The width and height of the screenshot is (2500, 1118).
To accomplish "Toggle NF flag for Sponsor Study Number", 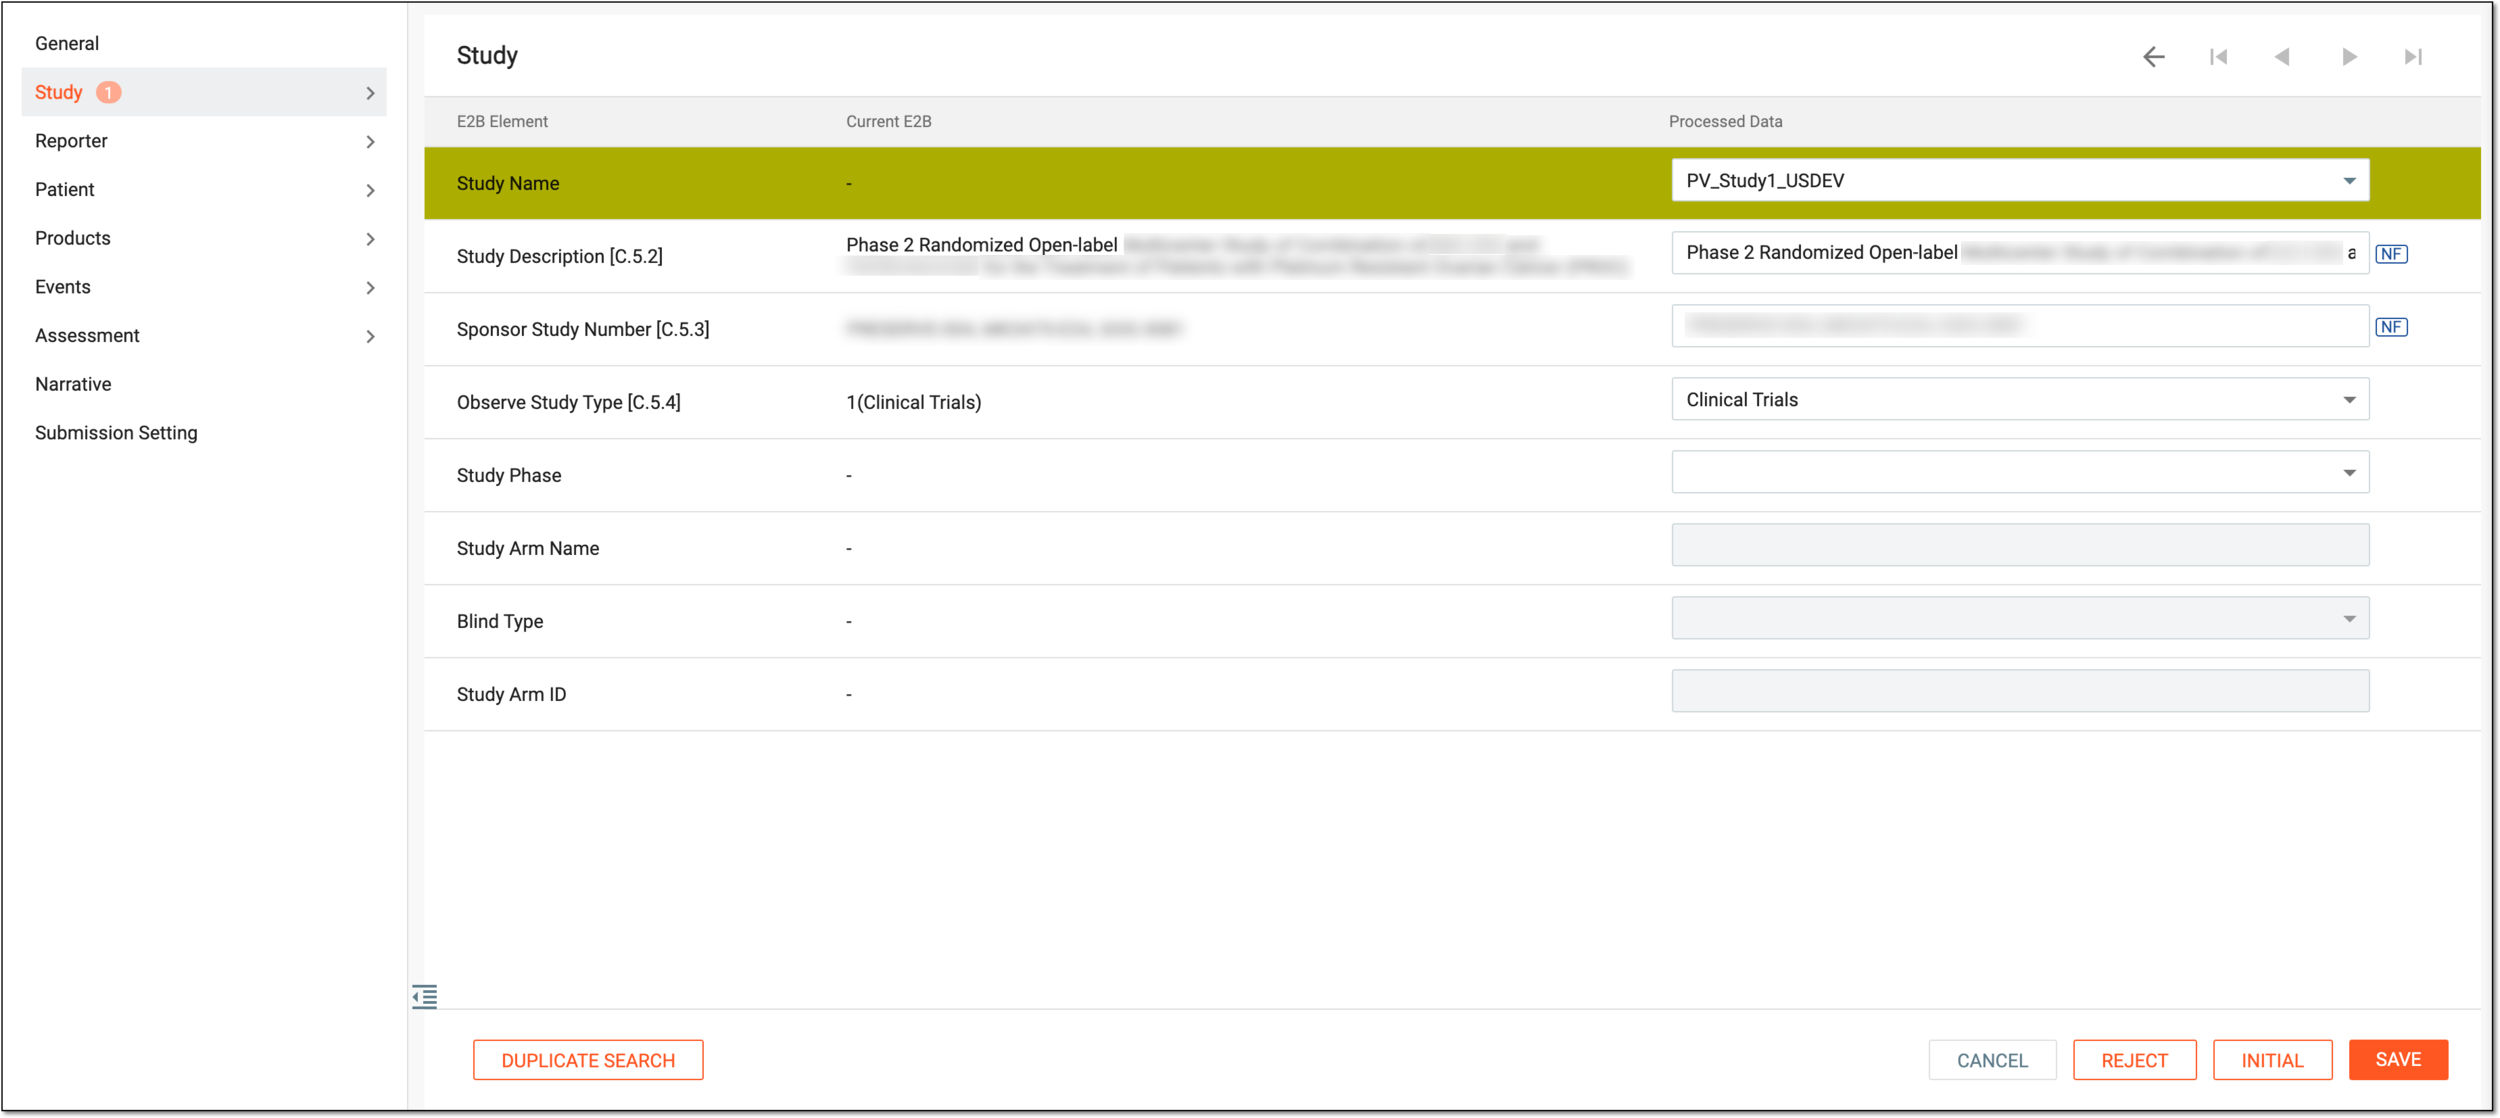I will click(2391, 327).
